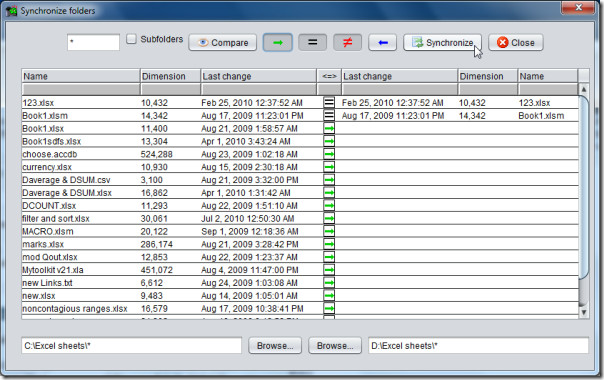
Task: Select the MACRO.xlsm file name
Action: click(x=48, y=231)
